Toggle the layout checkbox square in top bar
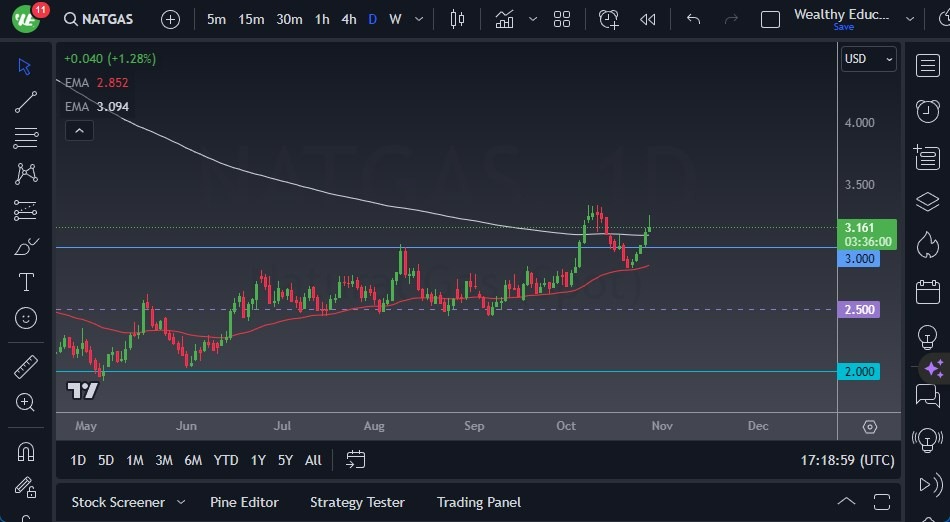Screen dimensions: 950x522 pyautogui.click(x=770, y=19)
